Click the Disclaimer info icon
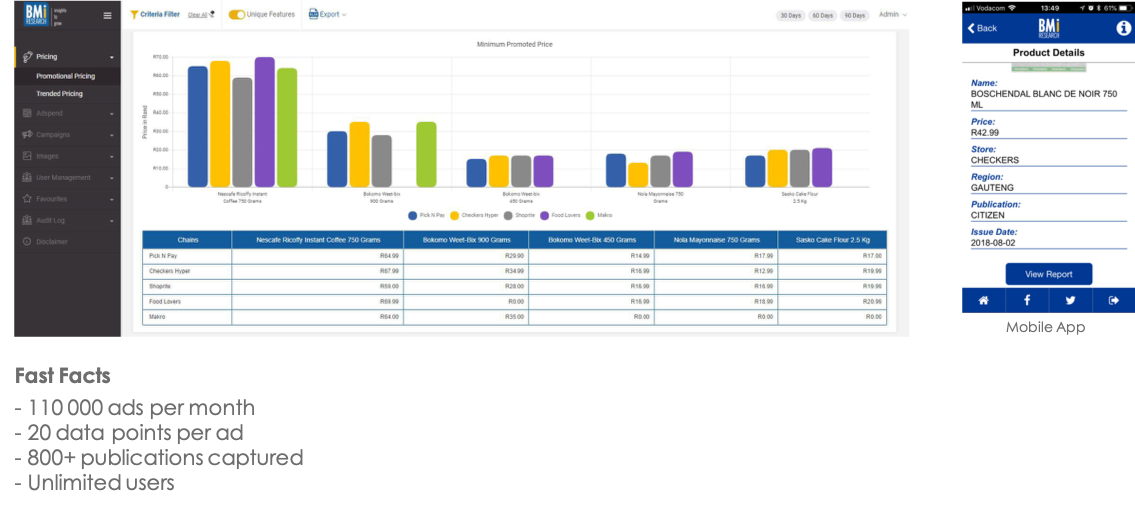This screenshot has width=1135, height=506. click(x=27, y=242)
